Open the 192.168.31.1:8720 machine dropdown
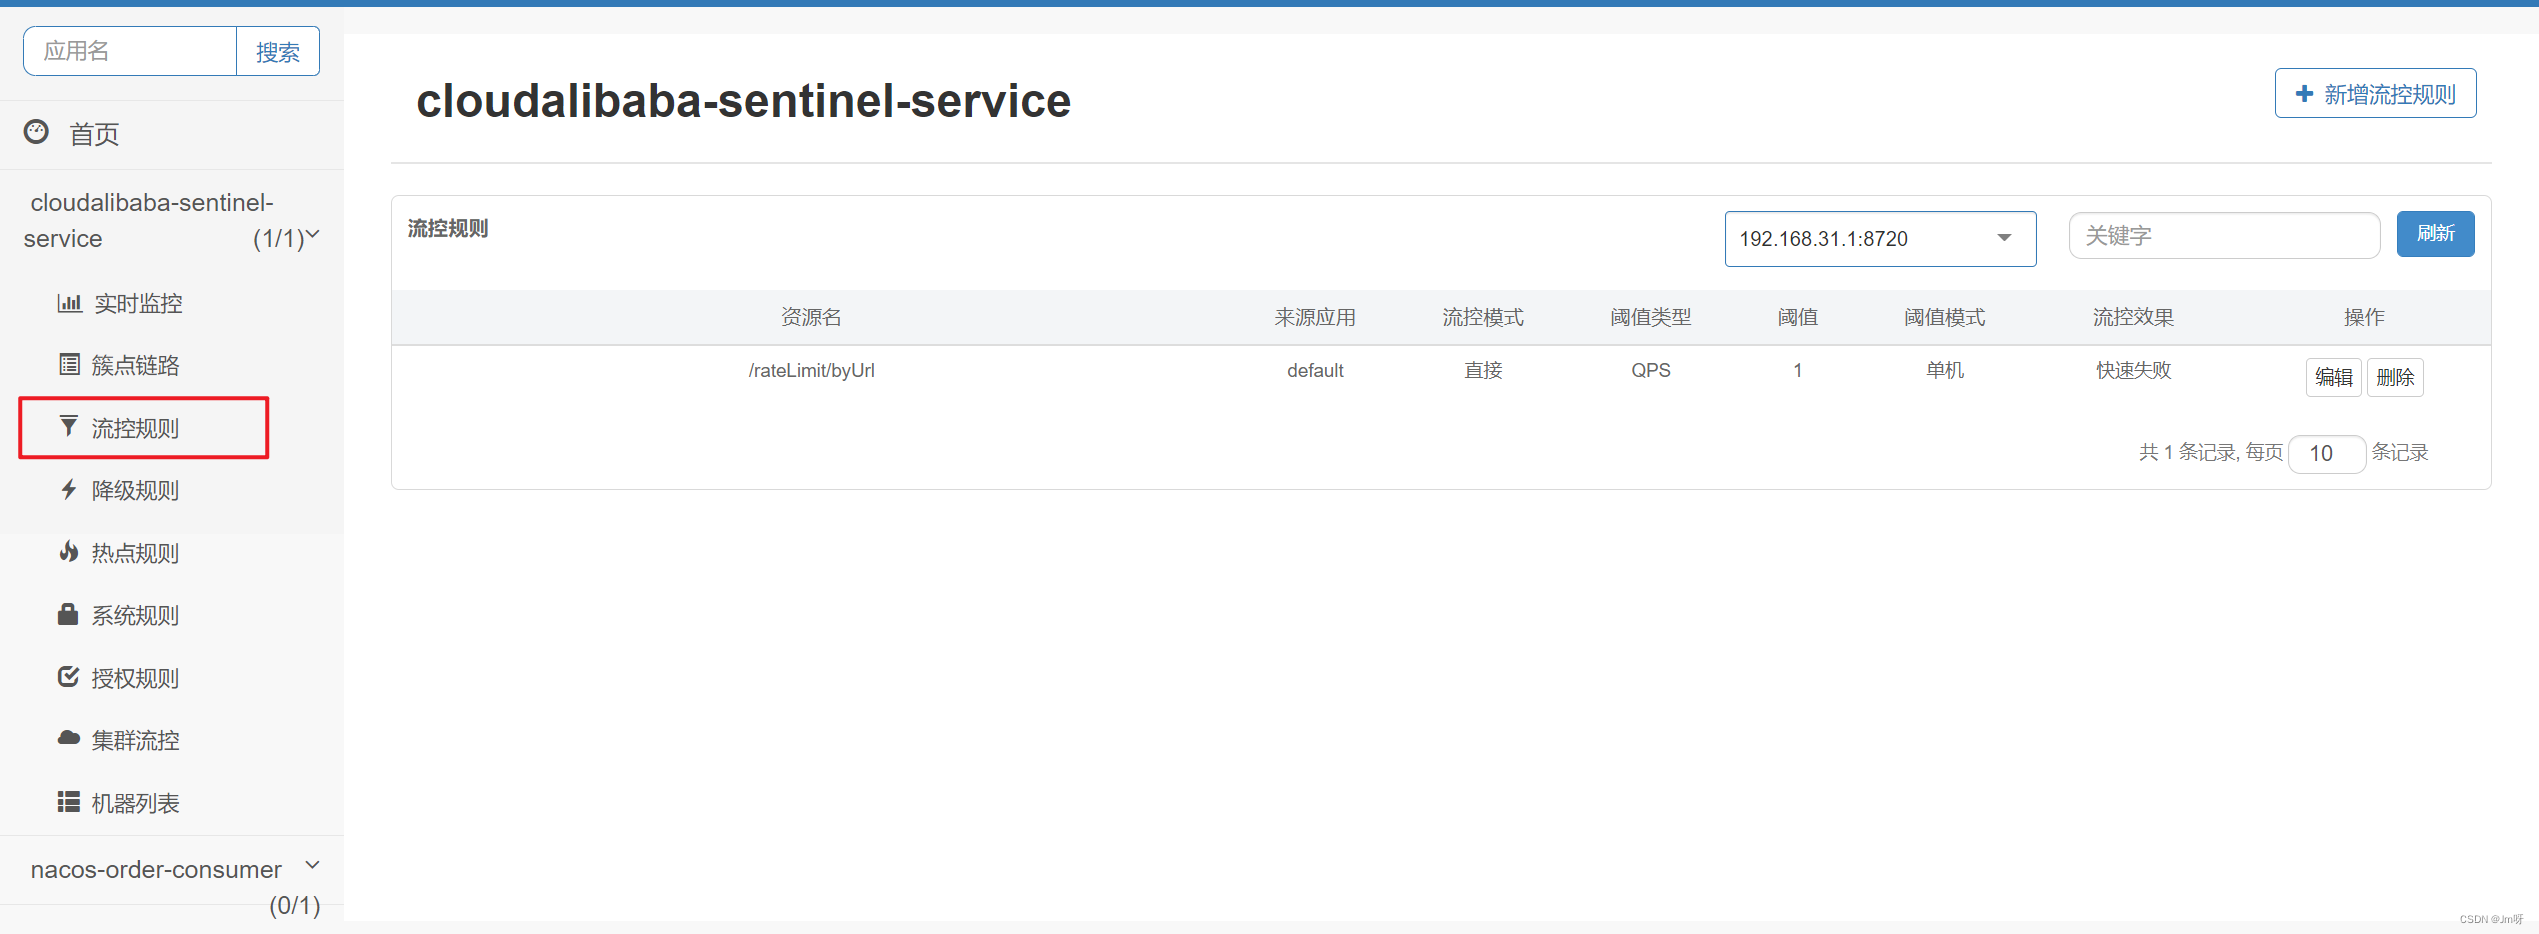Viewport: 2539px width, 934px height. pos(1880,238)
